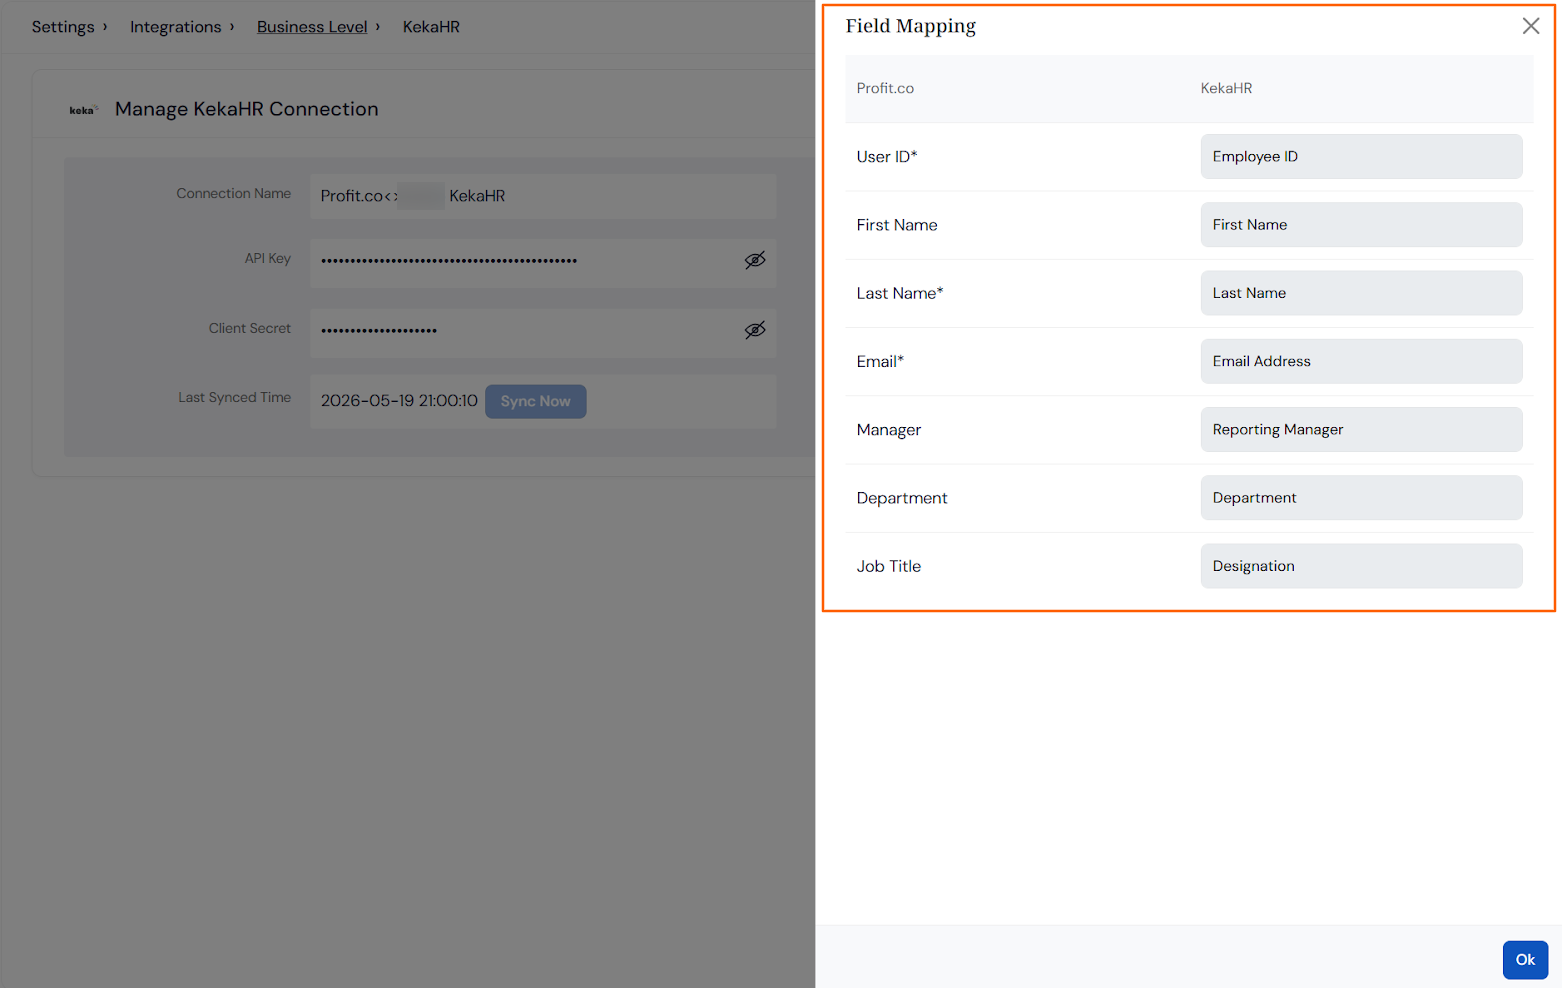Viewport: 1562px width, 988px height.
Task: Click the Last Synced Time value
Action: pos(399,401)
